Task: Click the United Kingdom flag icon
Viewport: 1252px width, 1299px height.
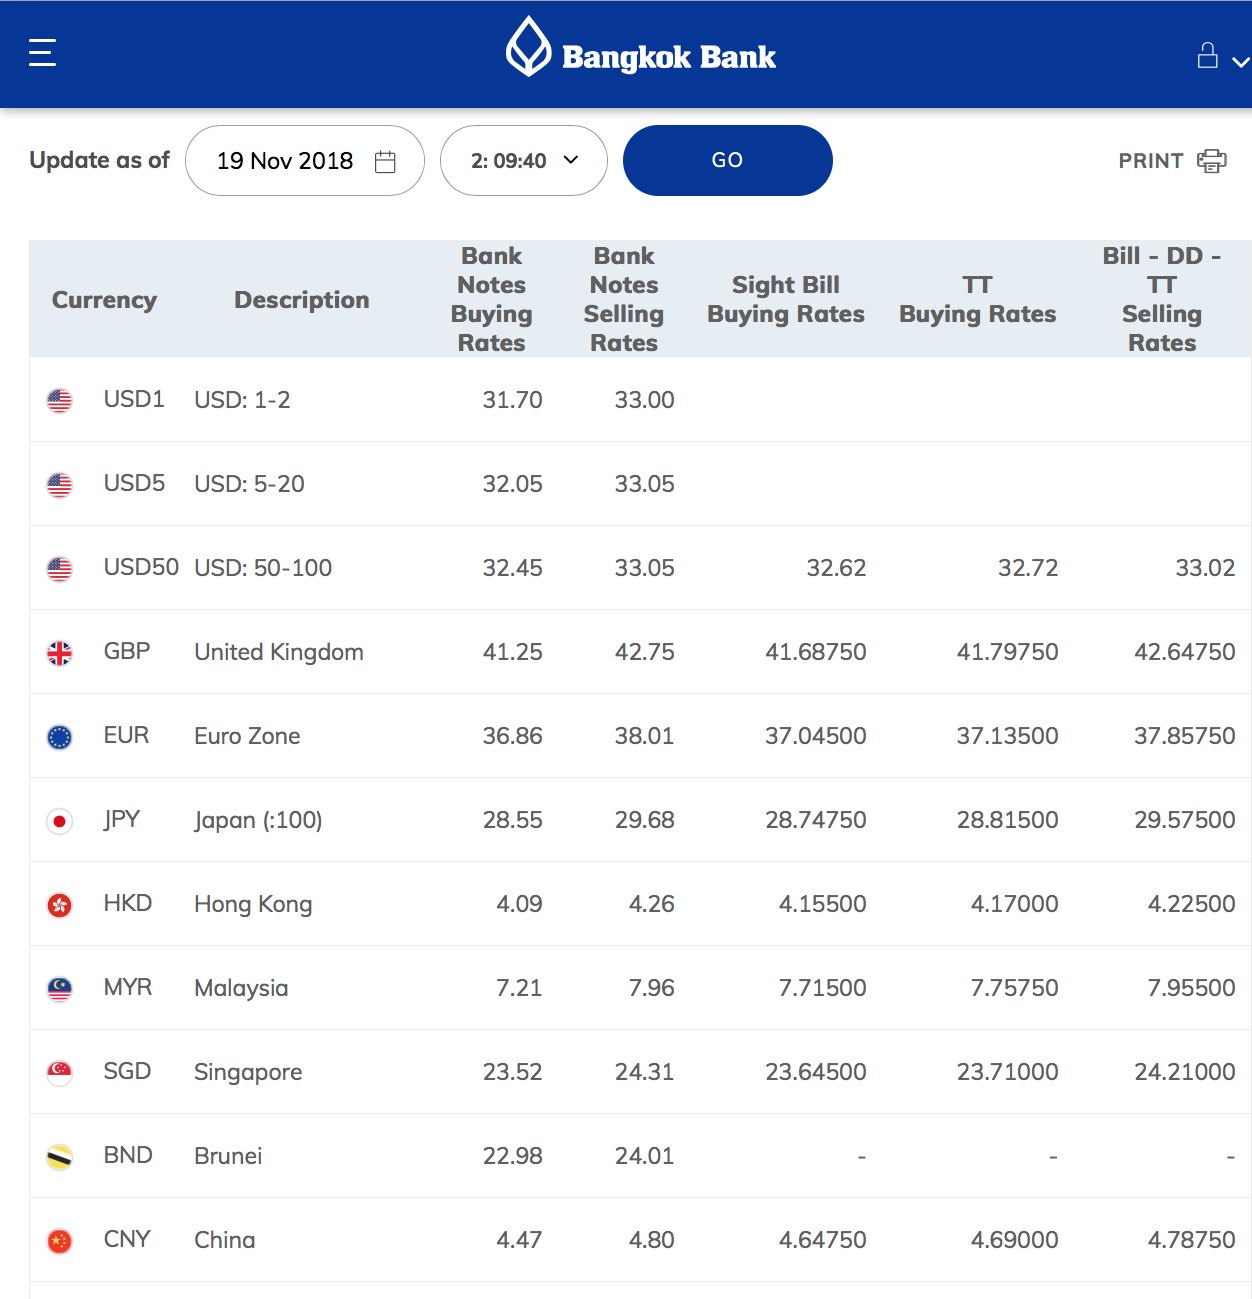Action: pos(60,653)
